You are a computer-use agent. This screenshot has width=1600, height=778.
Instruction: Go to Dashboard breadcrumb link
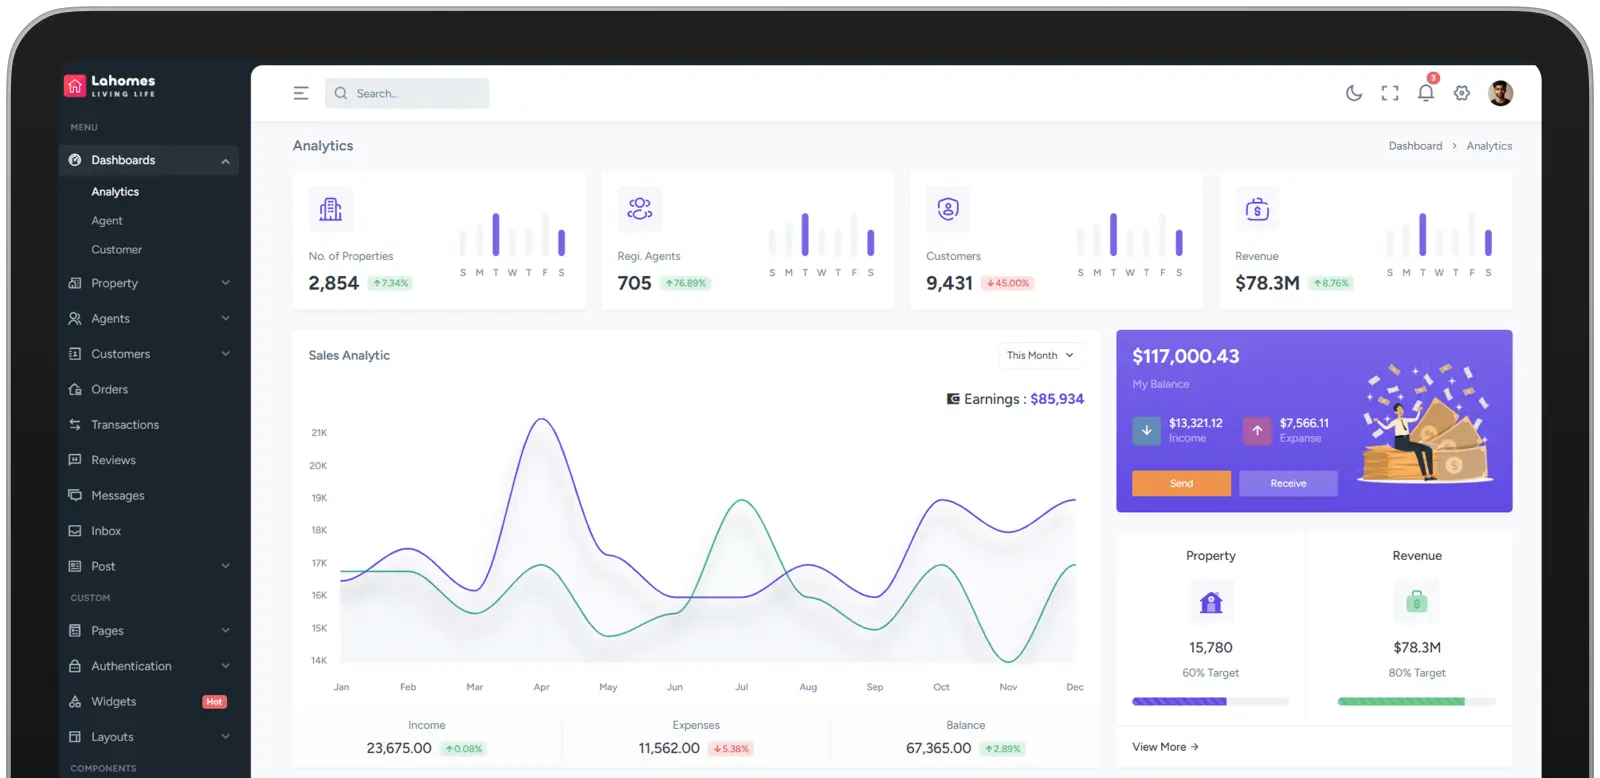tap(1415, 146)
